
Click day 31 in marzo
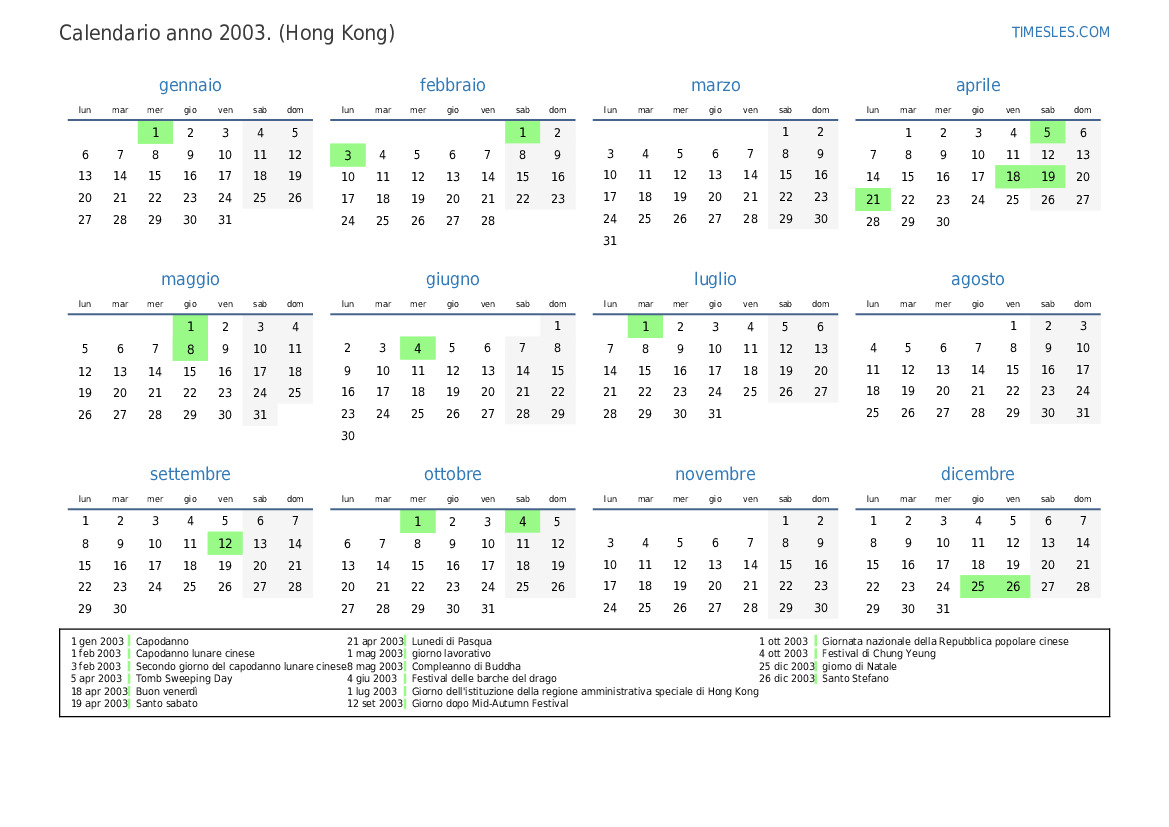coord(610,241)
